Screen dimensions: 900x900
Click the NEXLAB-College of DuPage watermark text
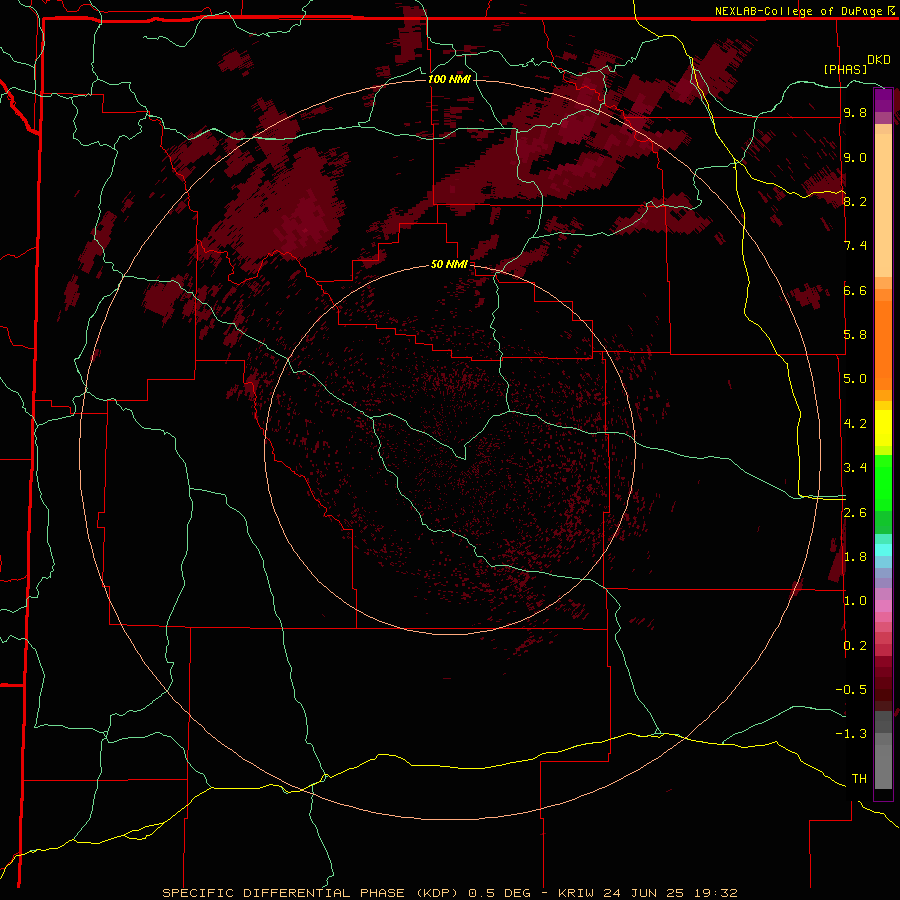coord(800,11)
